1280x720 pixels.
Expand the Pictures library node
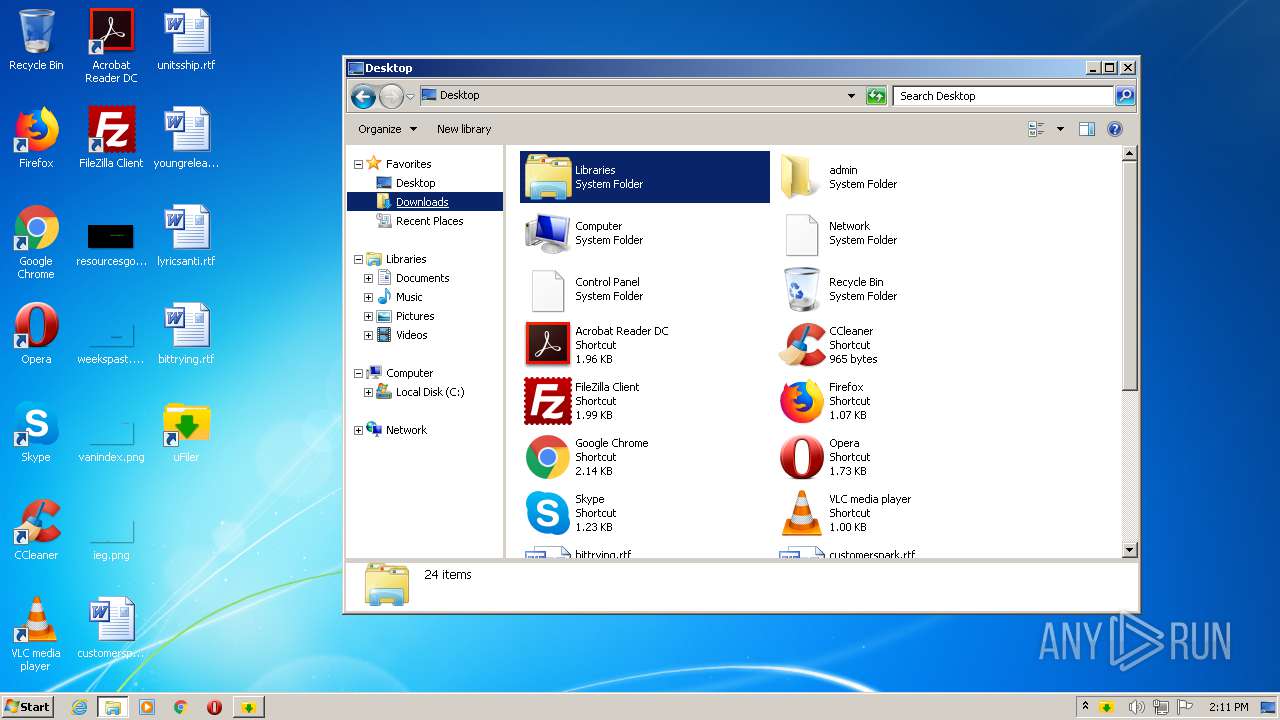[x=368, y=316]
